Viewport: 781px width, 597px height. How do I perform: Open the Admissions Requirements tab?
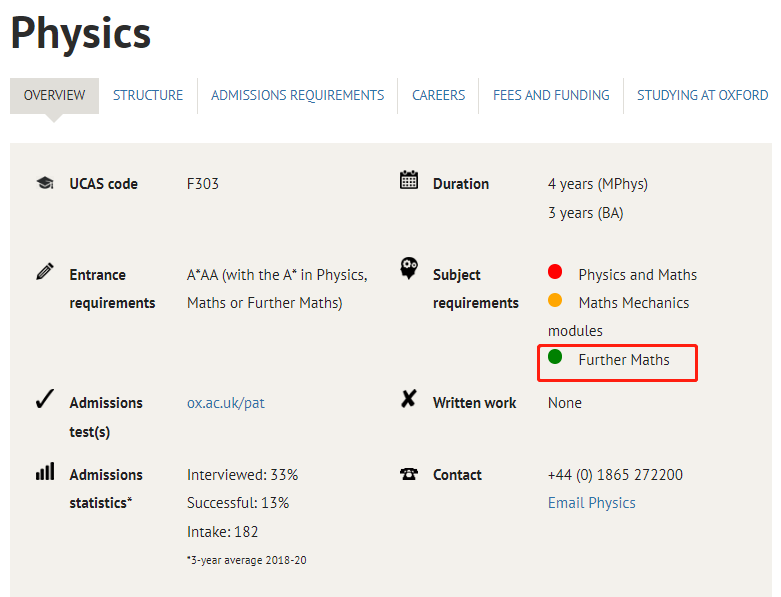point(297,96)
